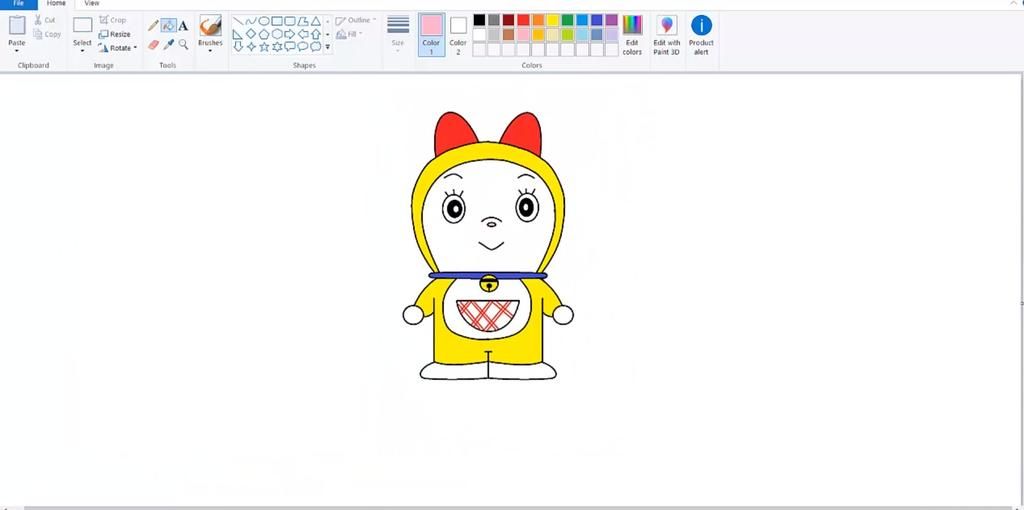The height and width of the screenshot is (510, 1024).
Task: Choose the Down arrow shape
Action: 238,47
